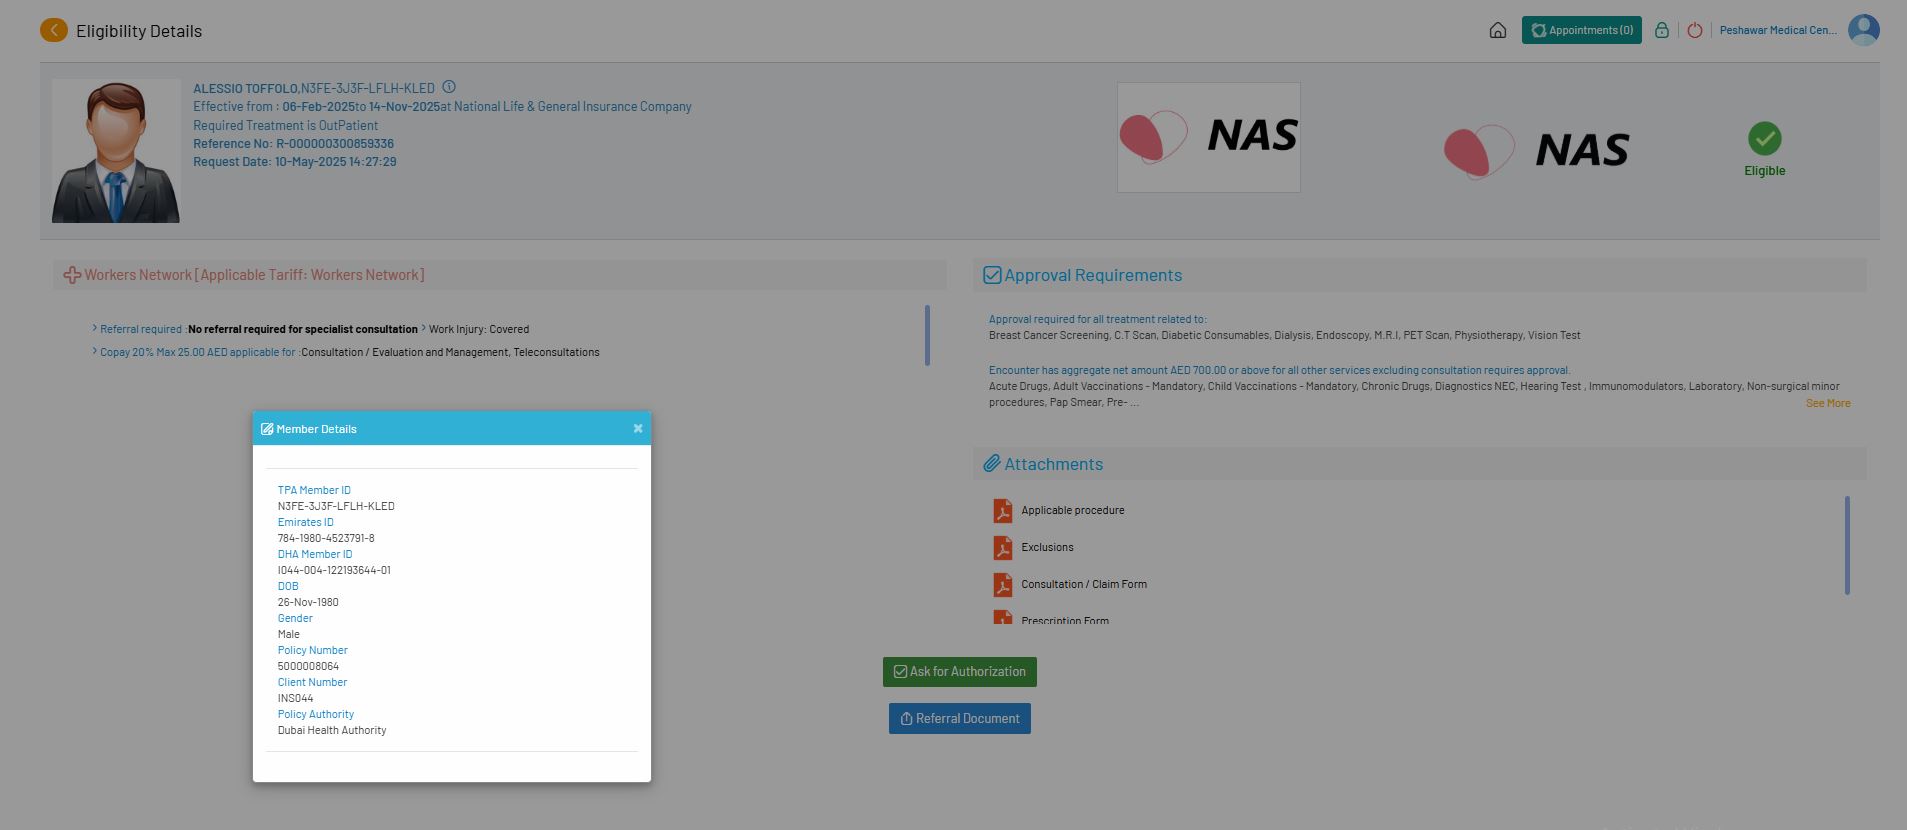The image size is (1907, 830).
Task: Click the Approval Requirements checkbox icon
Action: 992,275
